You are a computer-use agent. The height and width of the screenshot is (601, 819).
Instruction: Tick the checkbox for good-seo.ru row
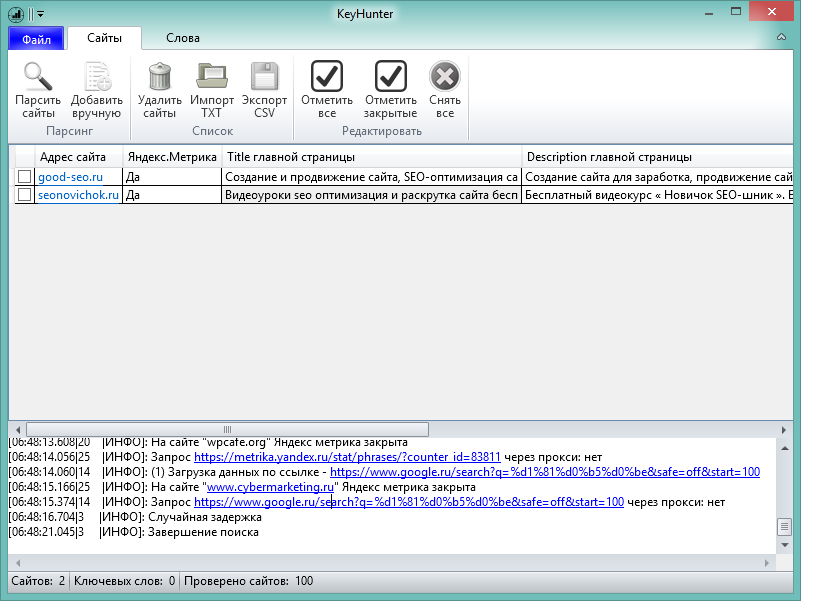tap(24, 177)
